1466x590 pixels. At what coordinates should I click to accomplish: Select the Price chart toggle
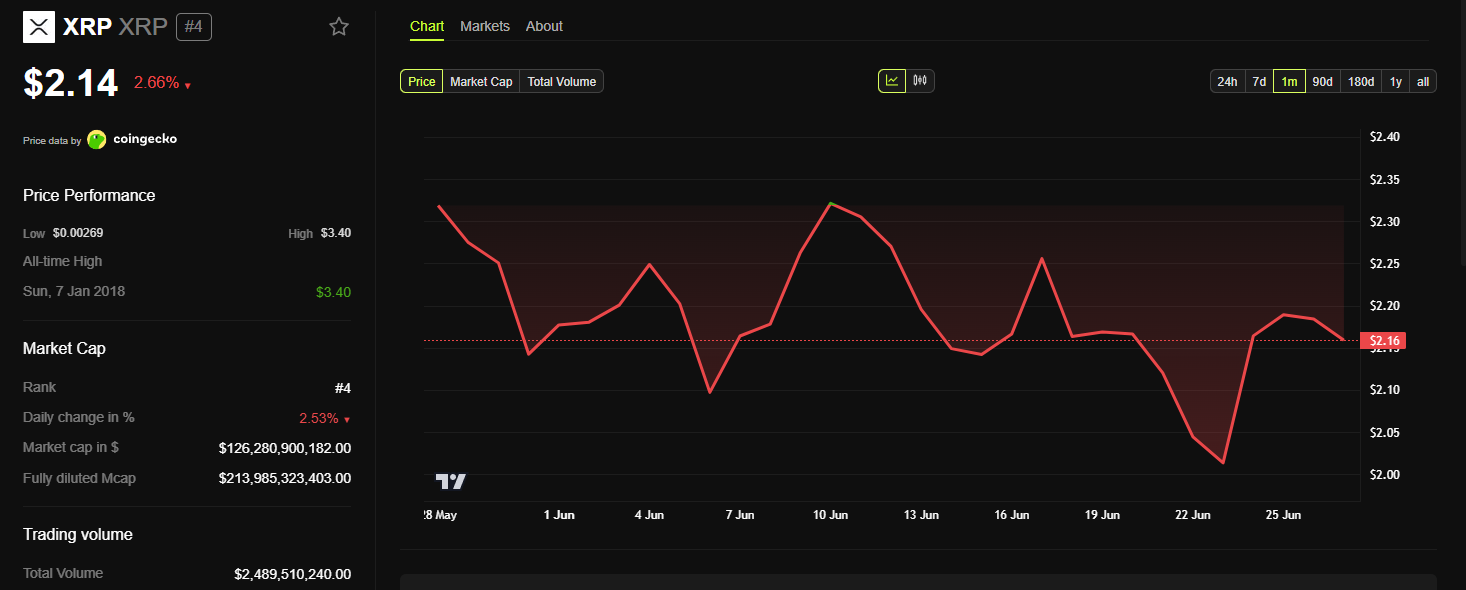click(x=422, y=82)
